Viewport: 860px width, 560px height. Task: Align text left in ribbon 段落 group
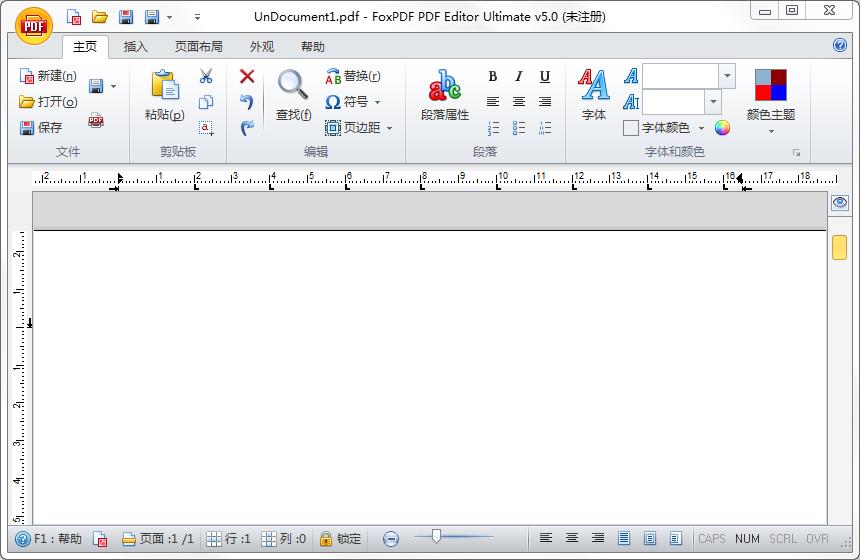[493, 102]
